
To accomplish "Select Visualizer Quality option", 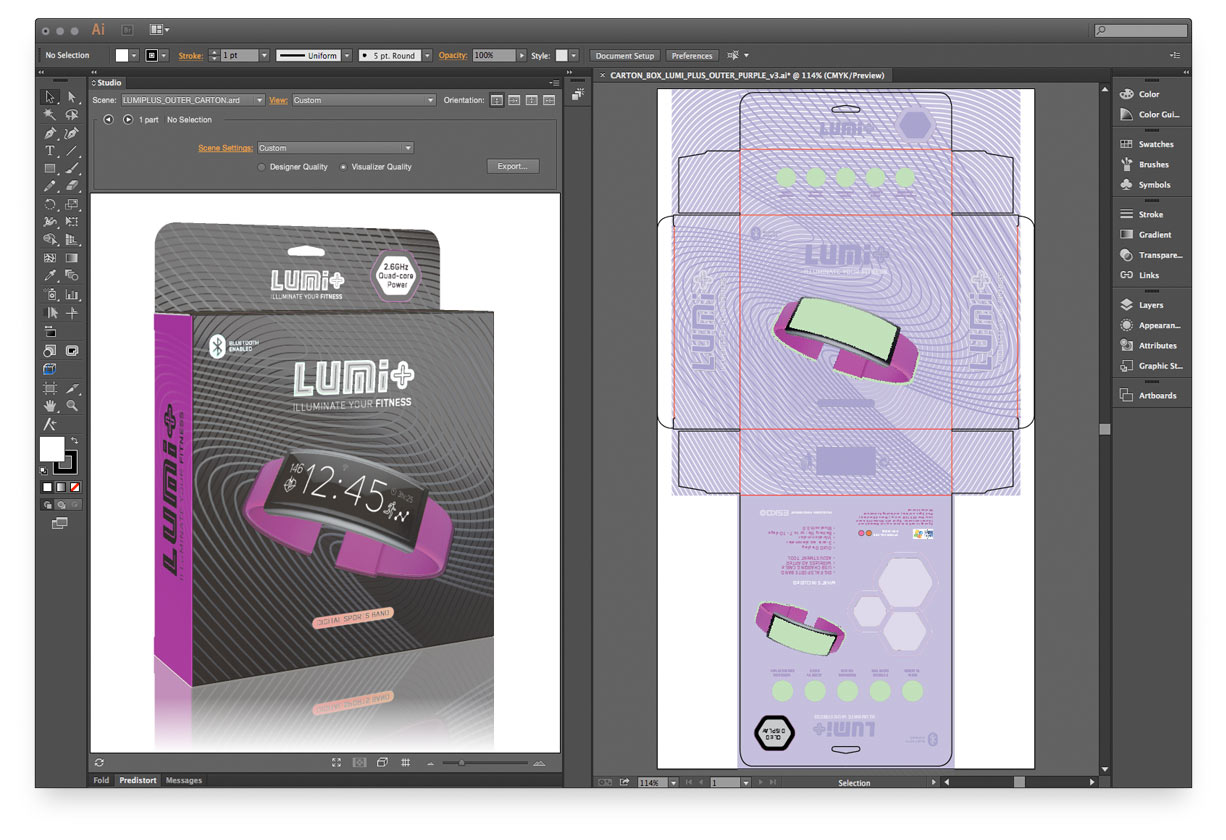I will (x=345, y=167).
